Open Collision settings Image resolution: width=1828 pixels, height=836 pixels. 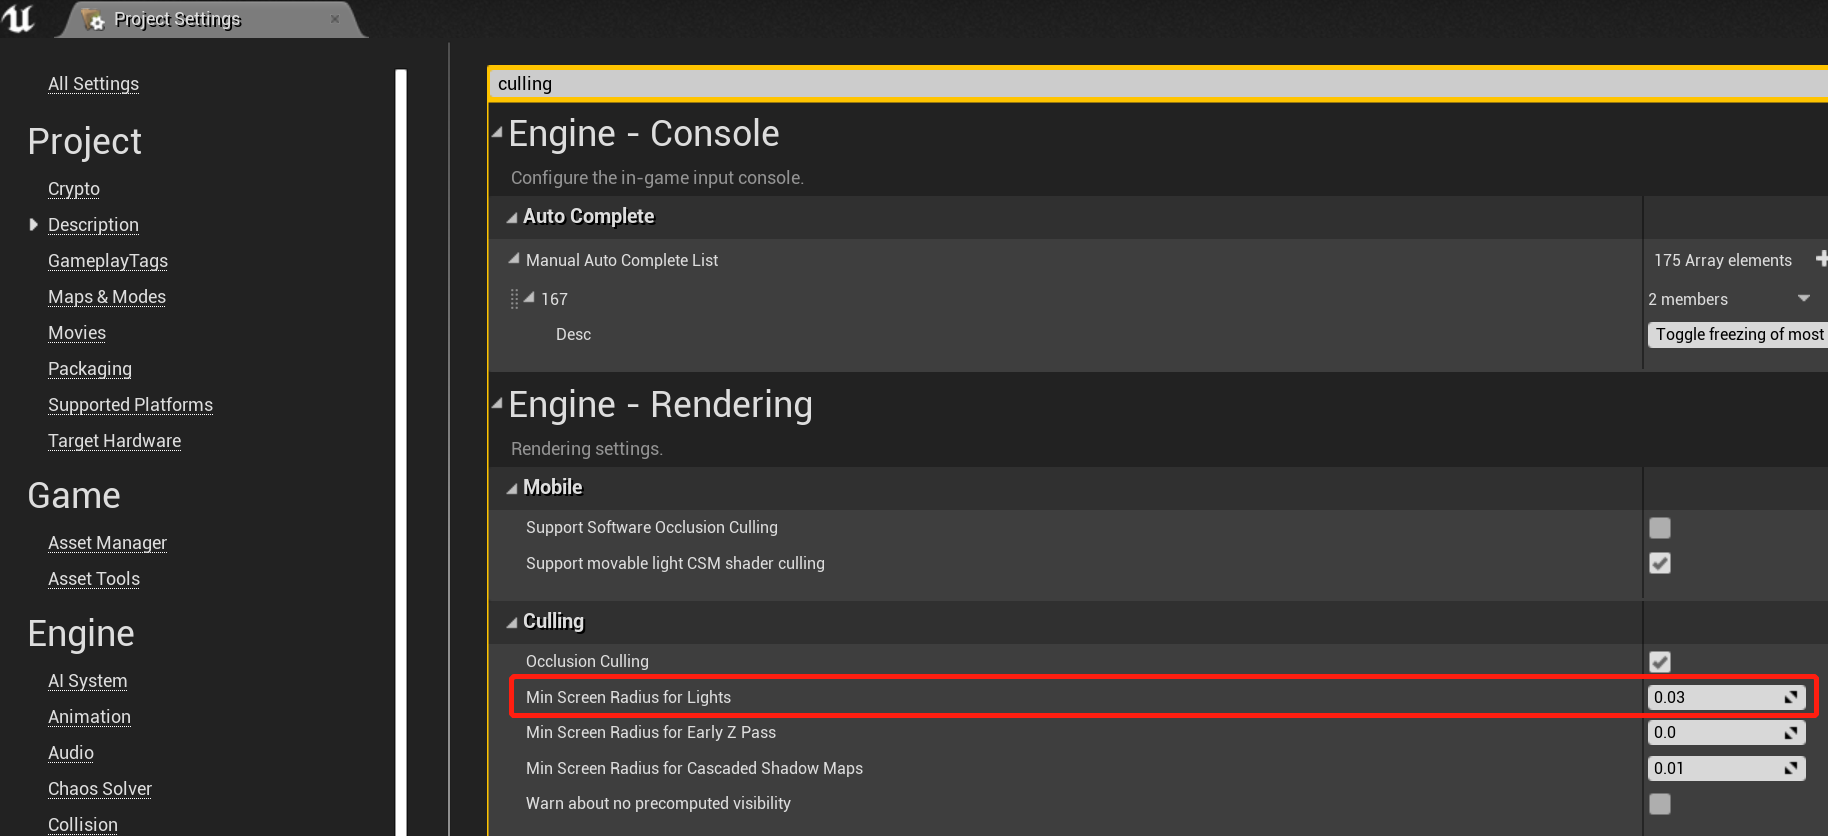[x=83, y=825]
